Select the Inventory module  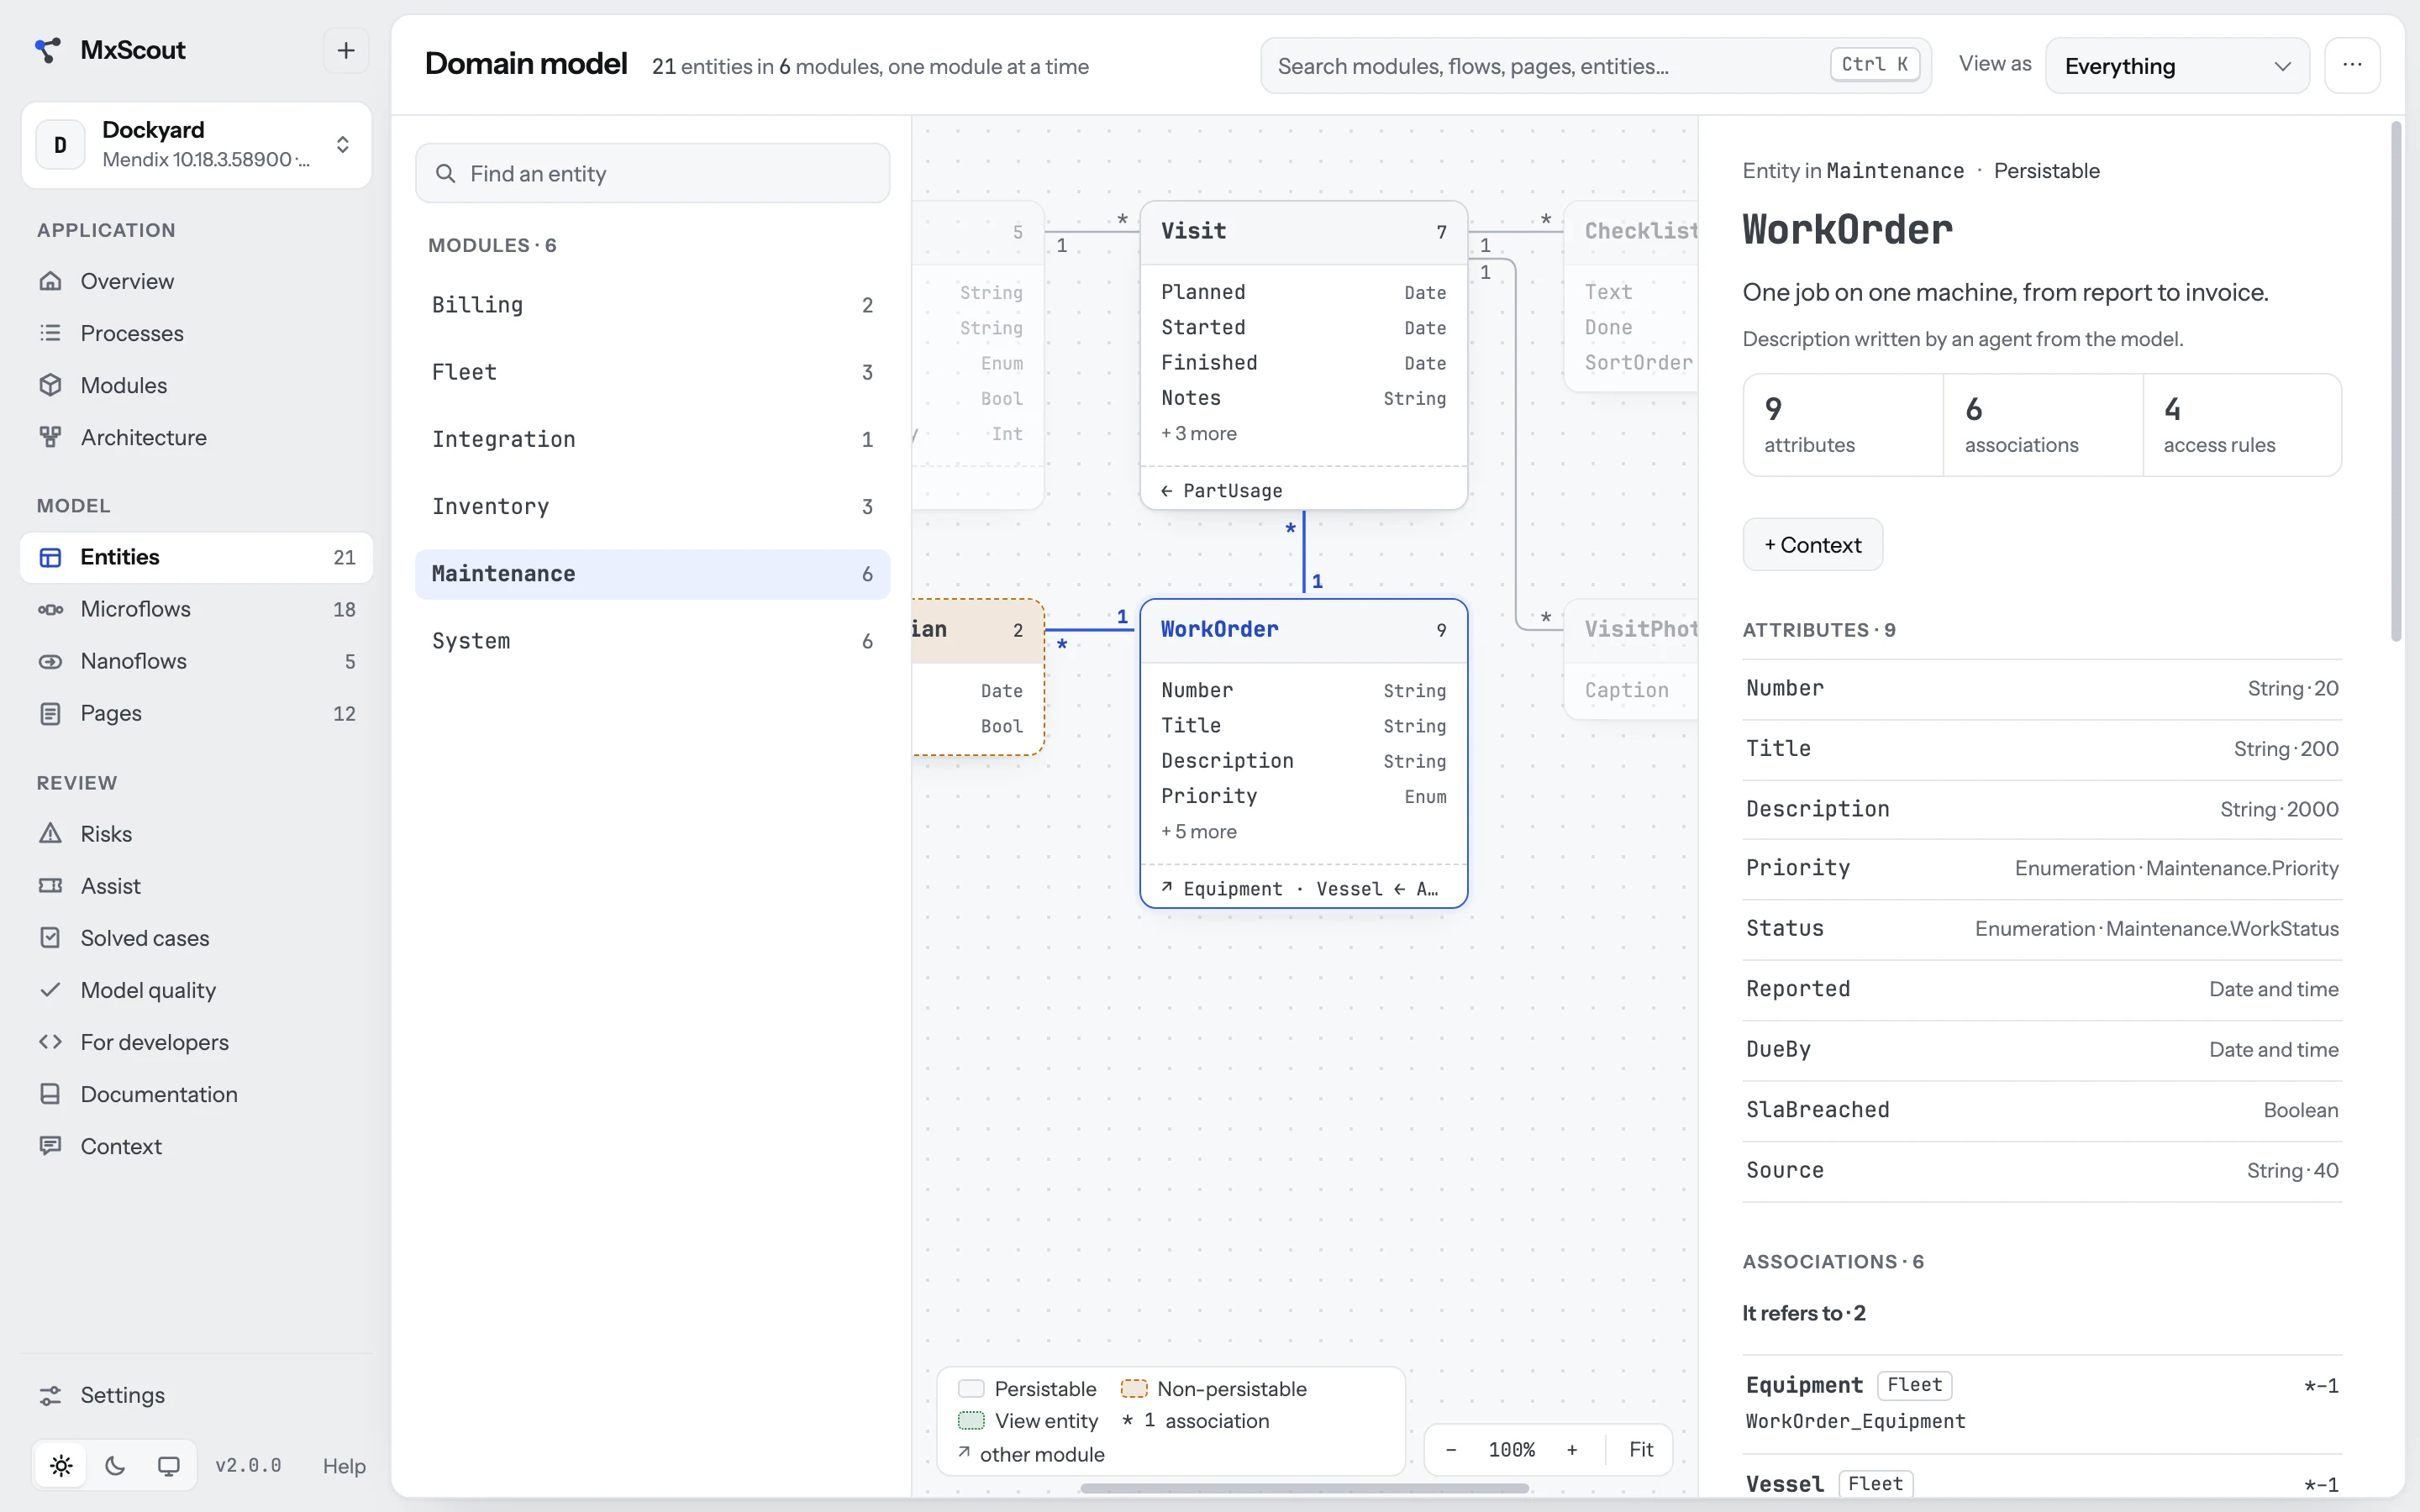[652, 507]
